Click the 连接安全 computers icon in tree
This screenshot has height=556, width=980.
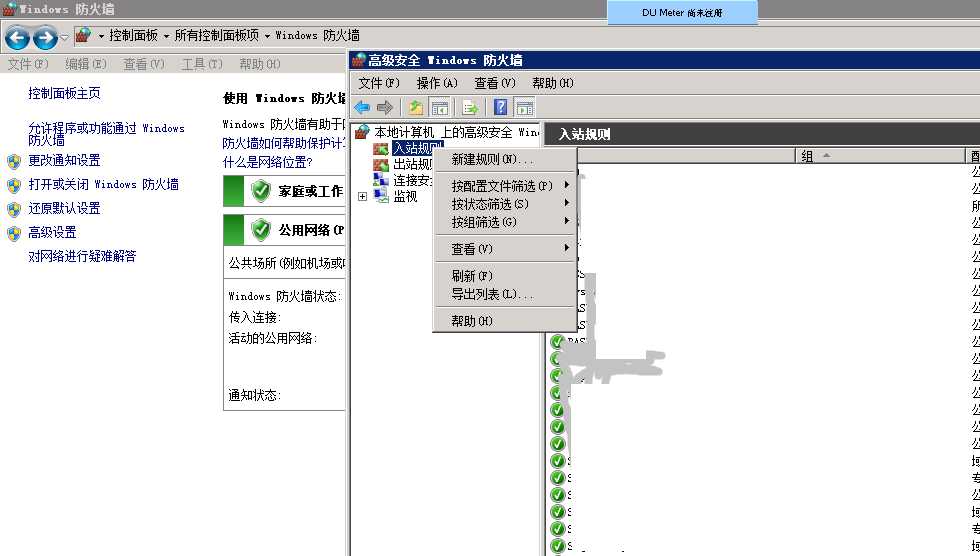(381, 180)
